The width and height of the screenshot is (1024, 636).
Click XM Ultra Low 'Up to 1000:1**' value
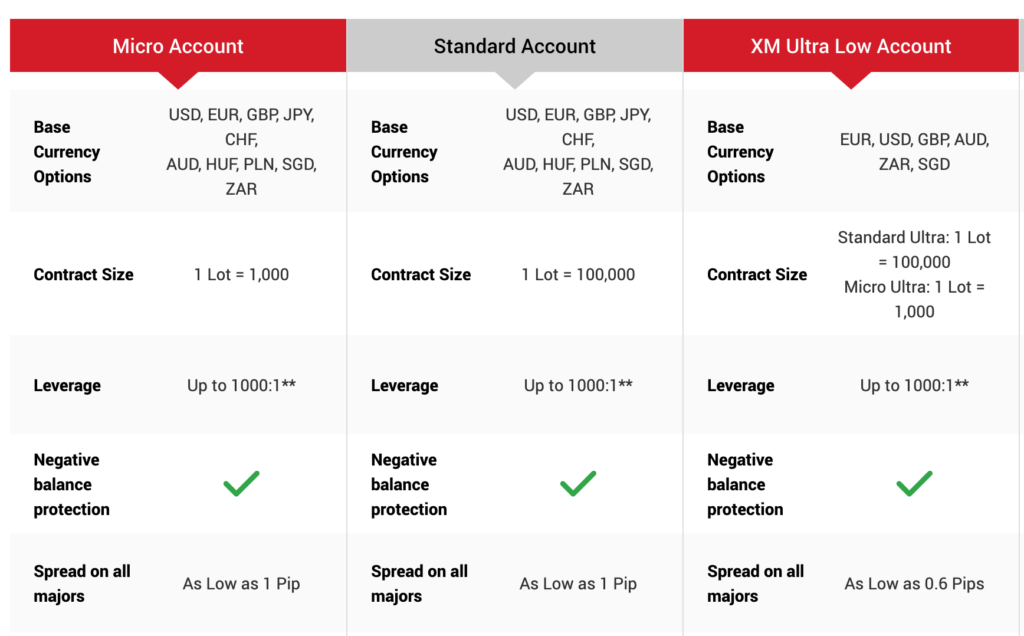(914, 385)
